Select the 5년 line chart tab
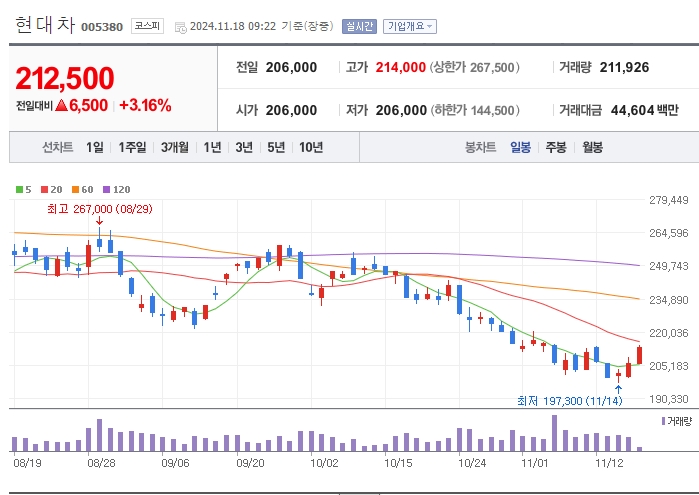The width and height of the screenshot is (699, 495). coord(276,147)
